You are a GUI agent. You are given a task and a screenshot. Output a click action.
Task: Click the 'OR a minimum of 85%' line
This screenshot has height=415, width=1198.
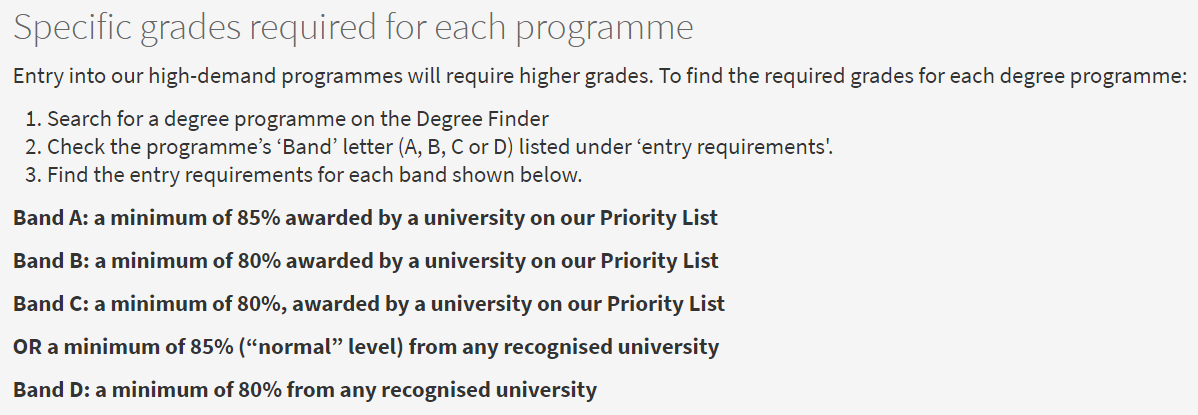366,347
